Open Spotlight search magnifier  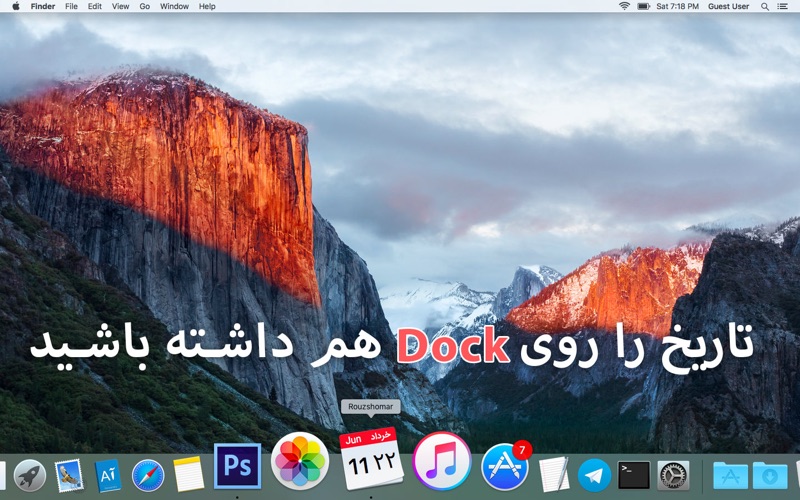[x=765, y=7]
